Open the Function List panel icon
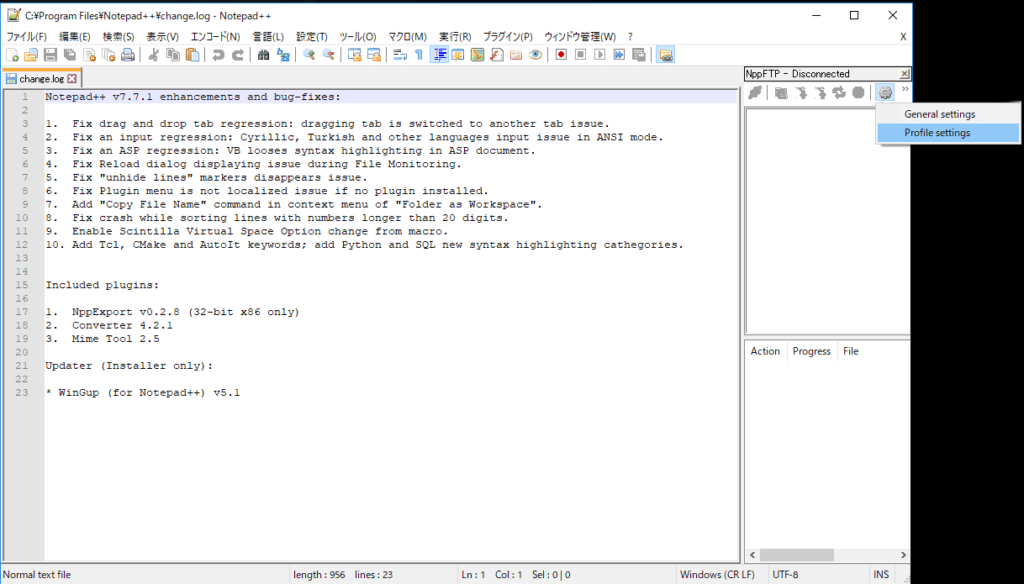Viewport: 1024px width, 584px height. coord(497,55)
